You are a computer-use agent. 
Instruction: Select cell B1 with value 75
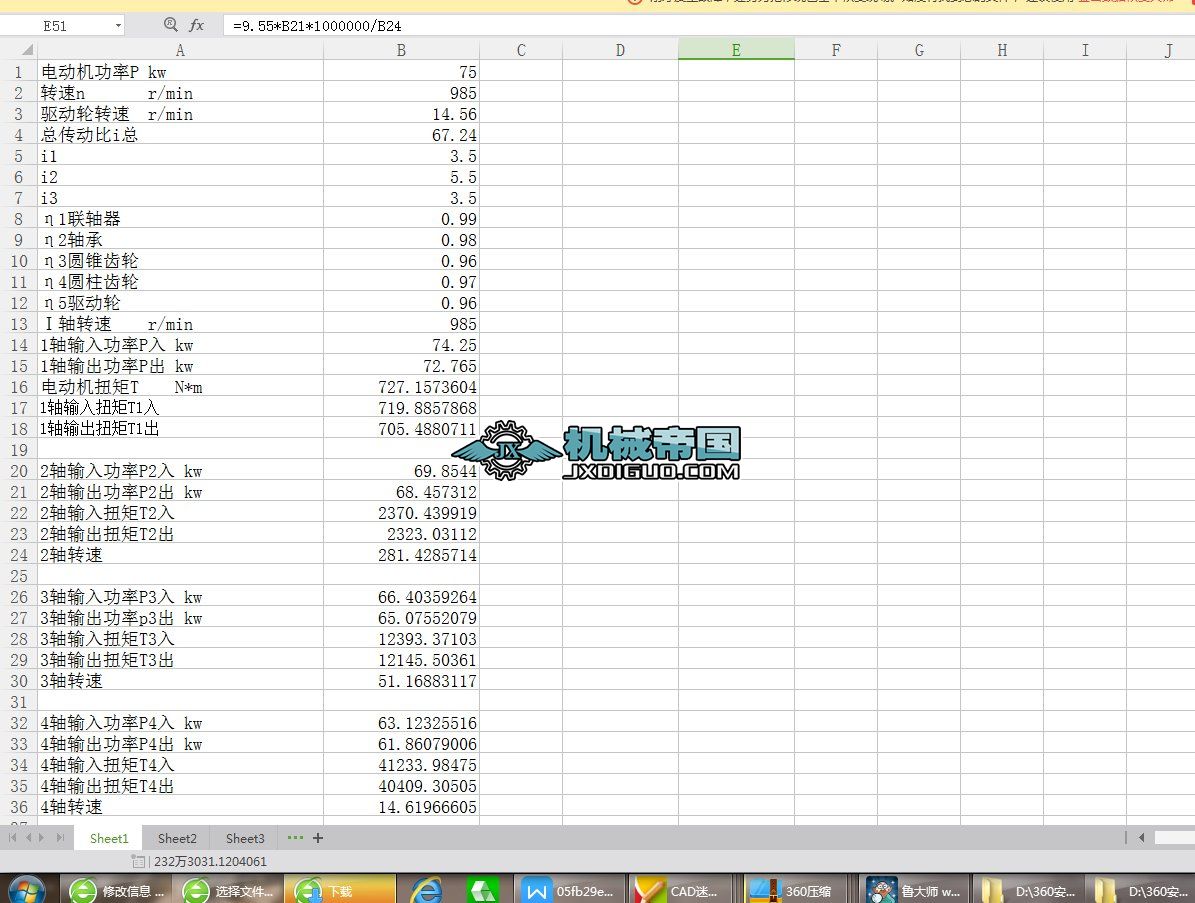point(402,72)
